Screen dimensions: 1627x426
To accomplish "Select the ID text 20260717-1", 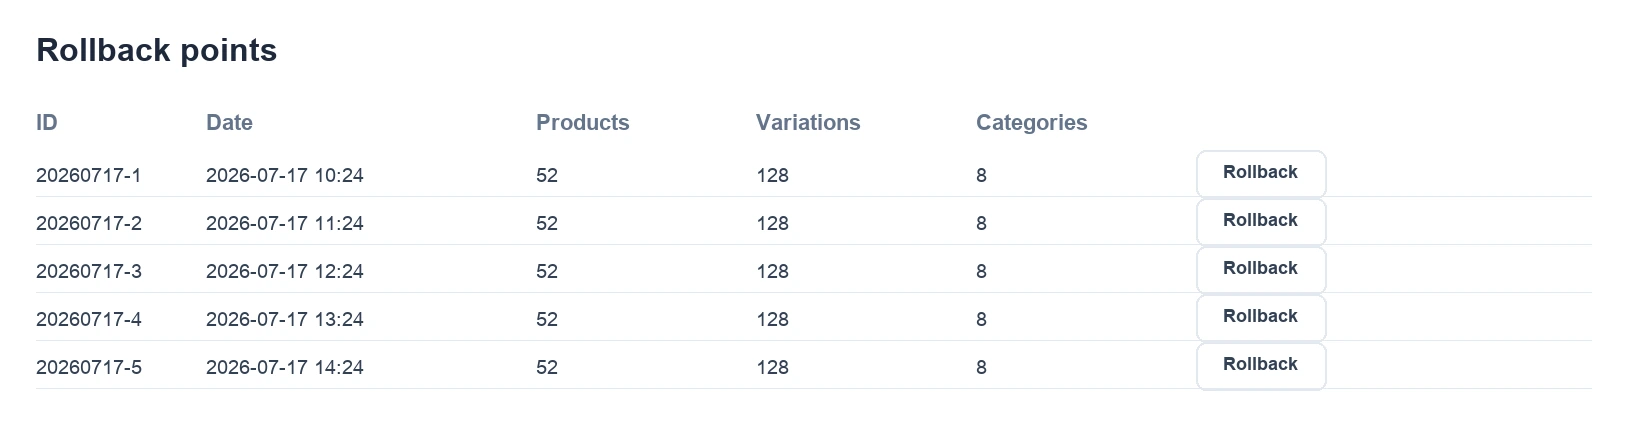I will 89,175.
